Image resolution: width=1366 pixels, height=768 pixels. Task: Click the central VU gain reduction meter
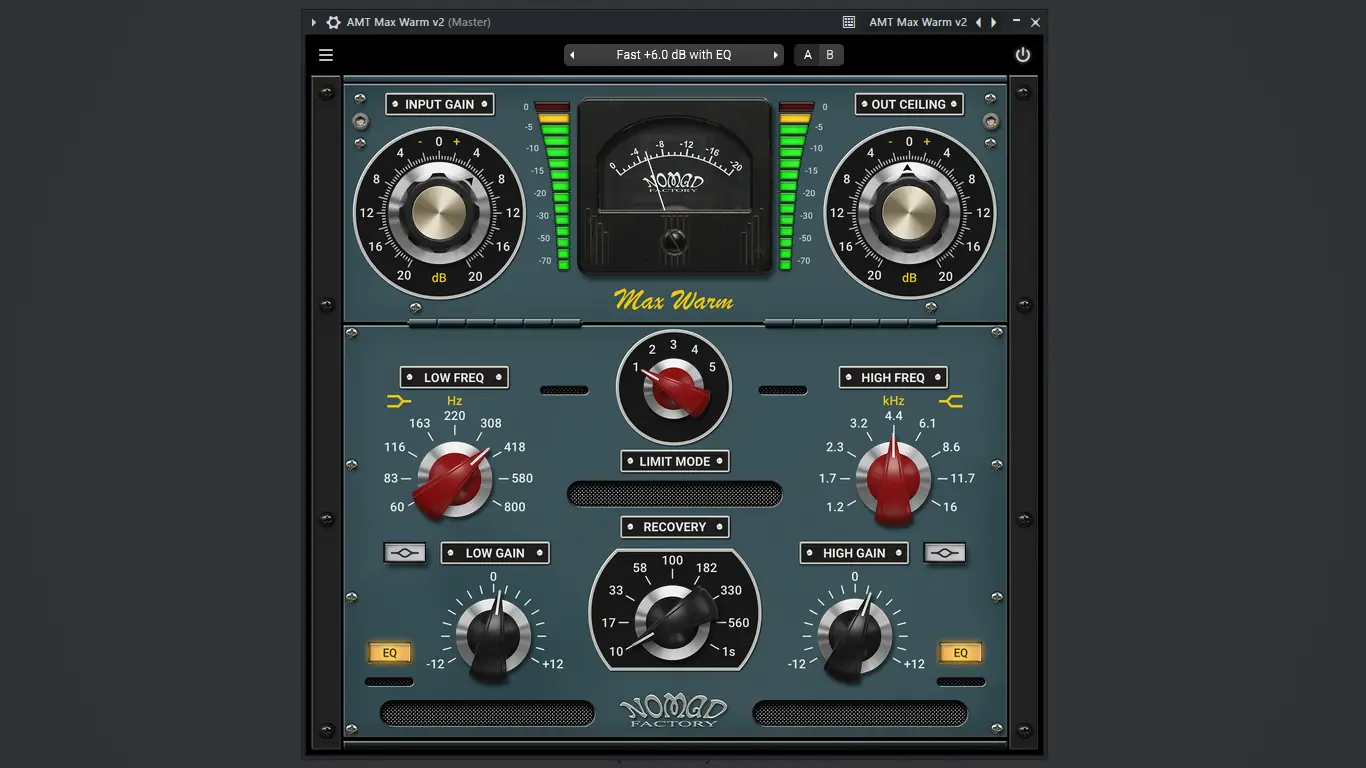[675, 186]
